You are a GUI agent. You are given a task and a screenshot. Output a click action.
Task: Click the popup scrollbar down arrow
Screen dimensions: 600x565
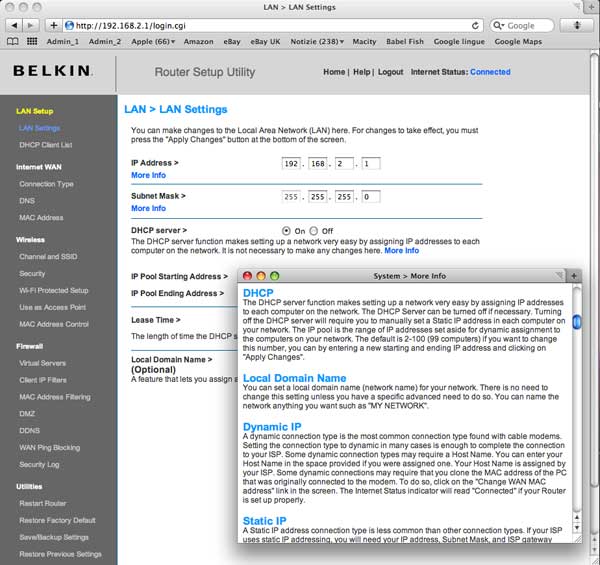click(577, 528)
